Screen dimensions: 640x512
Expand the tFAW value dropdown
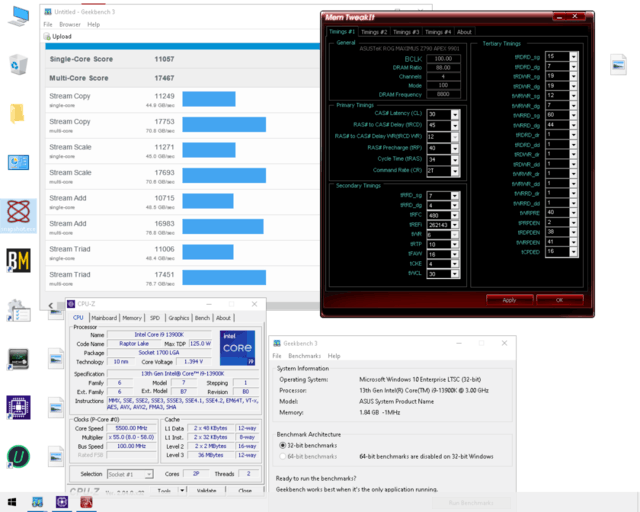454,254
